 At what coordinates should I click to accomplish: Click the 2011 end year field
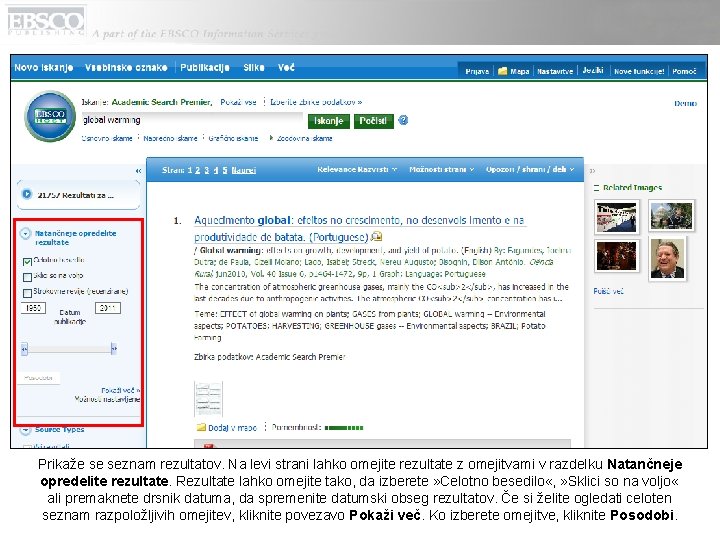click(108, 308)
